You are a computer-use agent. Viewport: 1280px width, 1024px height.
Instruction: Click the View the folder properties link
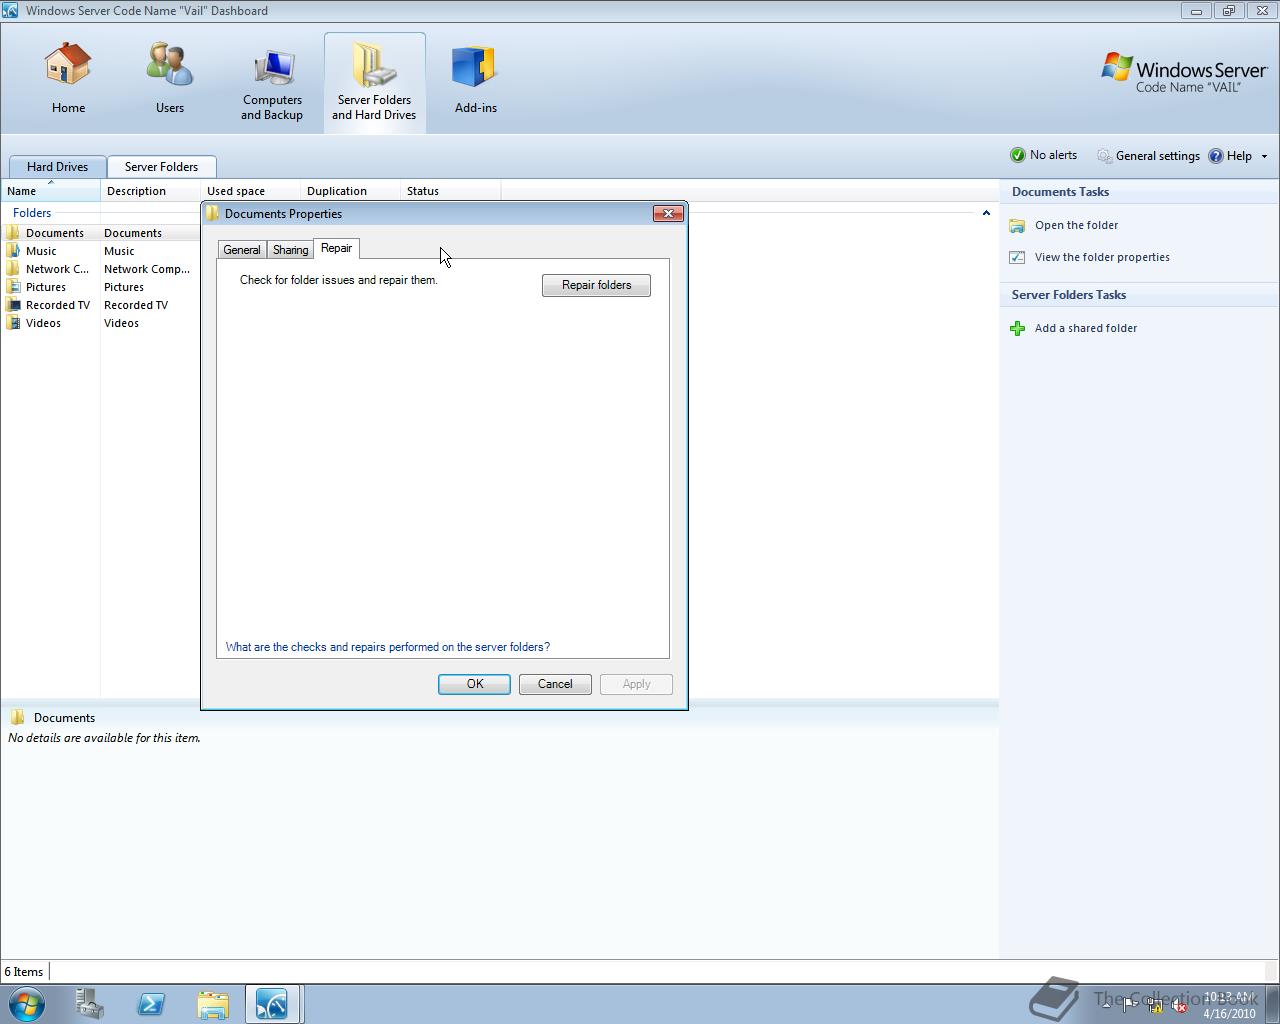point(1102,257)
